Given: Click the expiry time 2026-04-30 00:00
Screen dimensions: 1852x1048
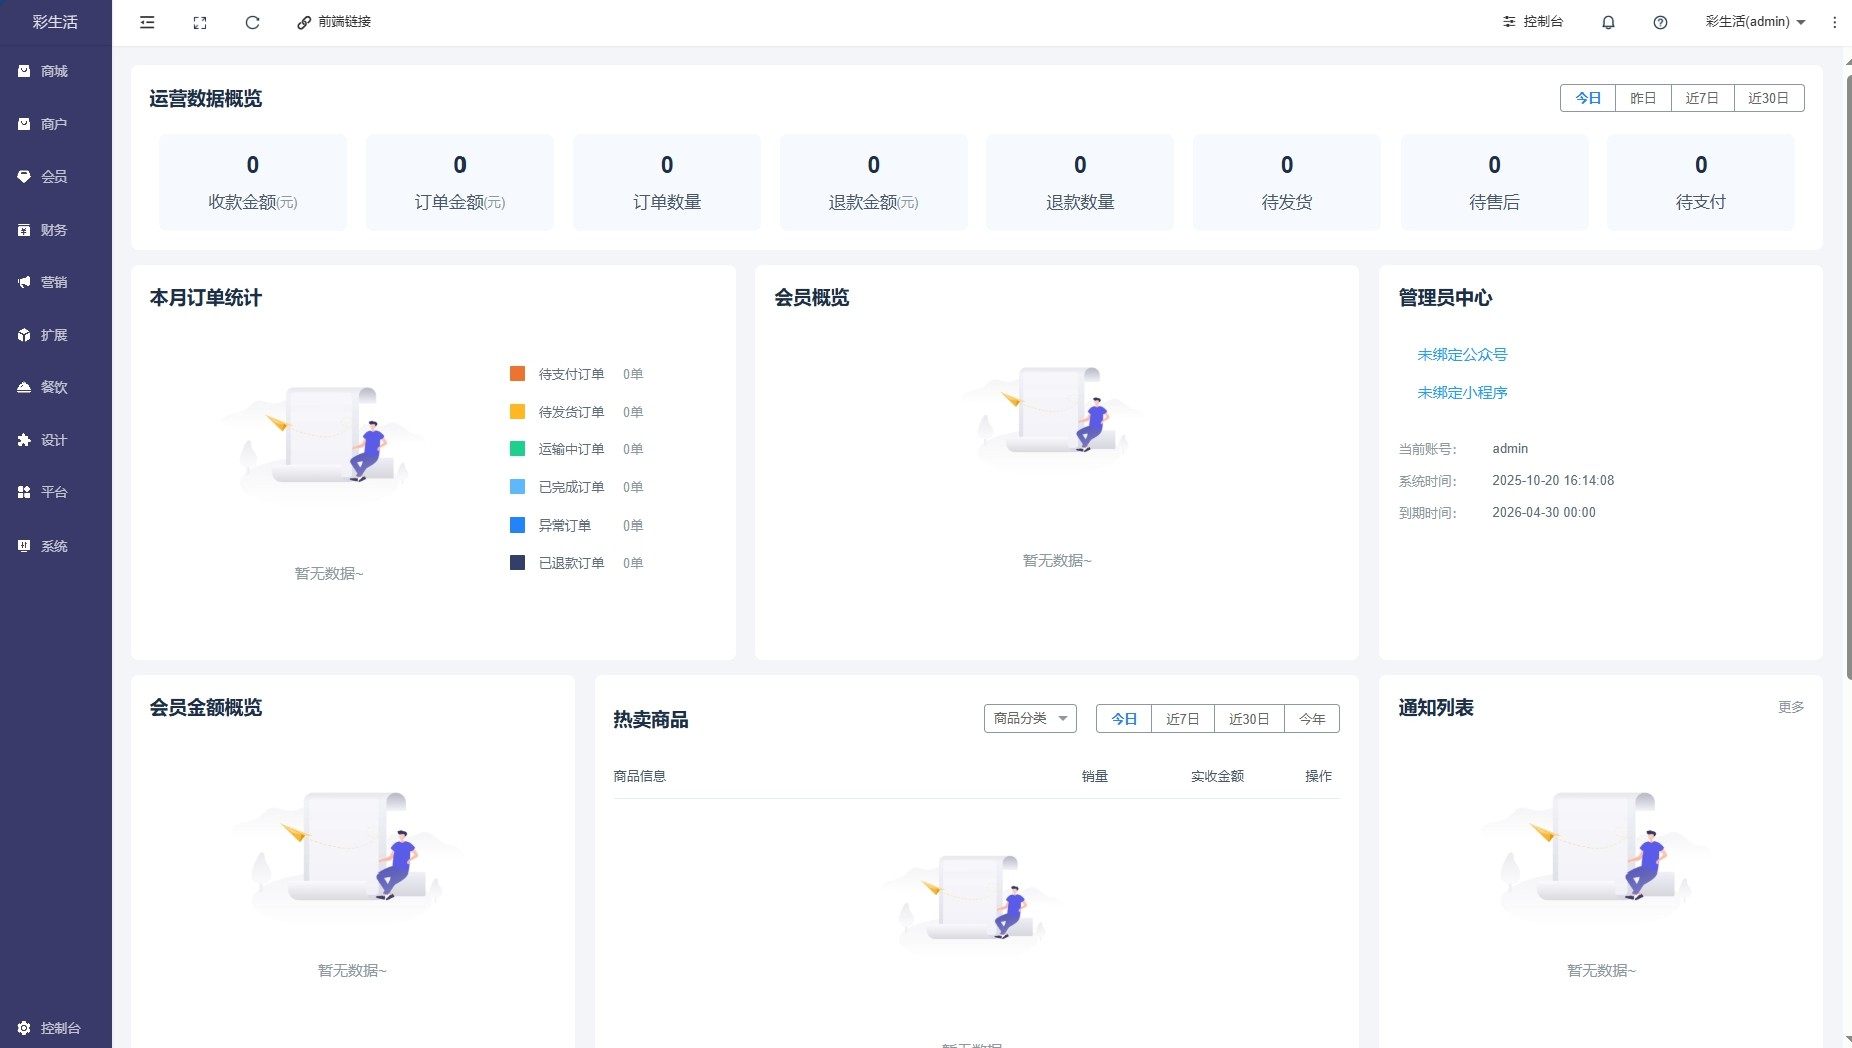Looking at the screenshot, I should pos(1544,513).
